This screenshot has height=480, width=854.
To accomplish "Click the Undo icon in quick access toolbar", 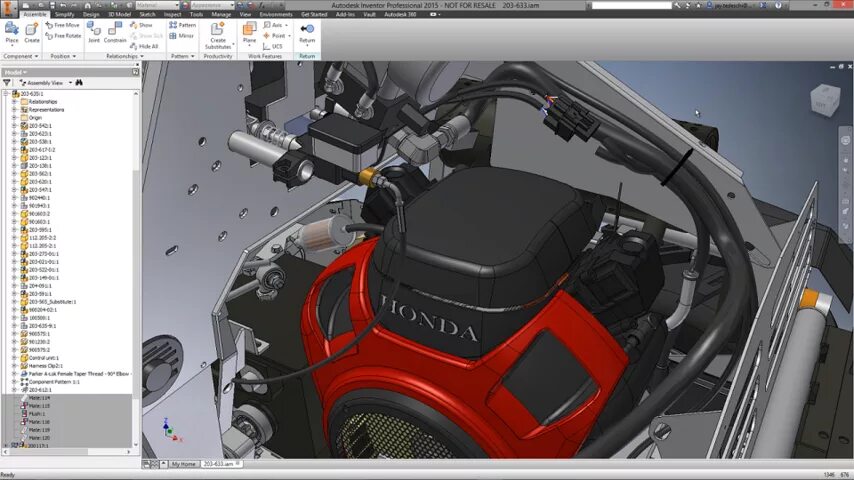I will click(63, 5).
